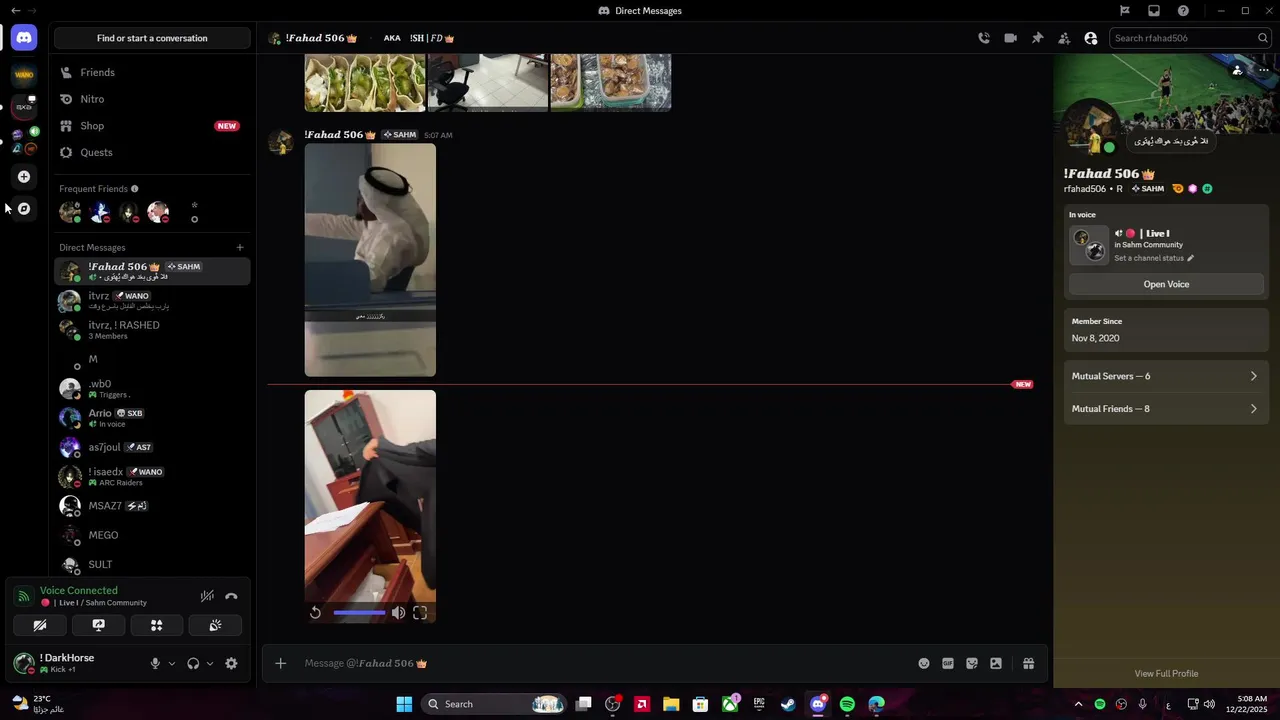Open audio output options dropdown
This screenshot has width=1280, height=720.
[x=209, y=663]
